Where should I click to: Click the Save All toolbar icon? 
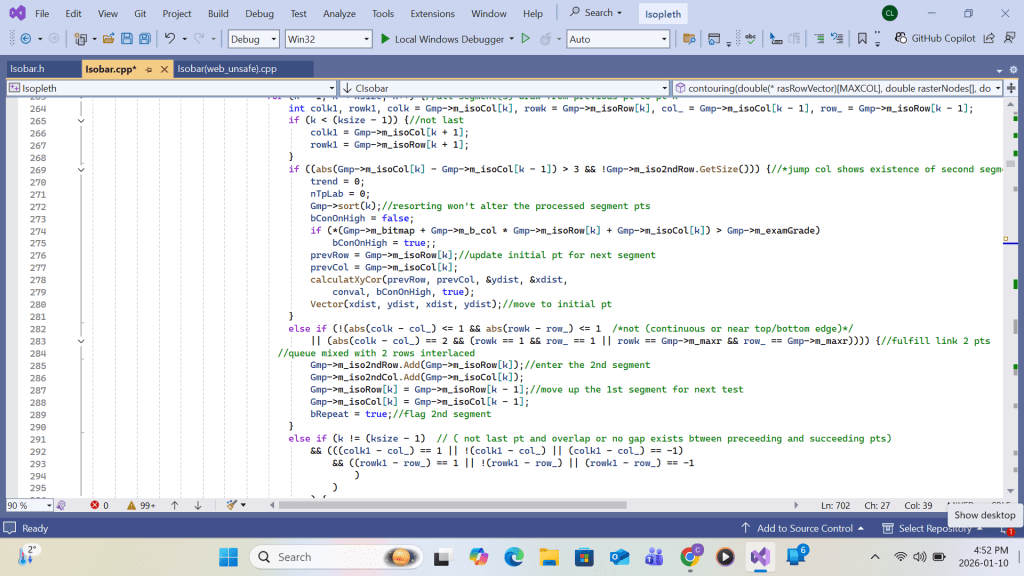point(146,39)
